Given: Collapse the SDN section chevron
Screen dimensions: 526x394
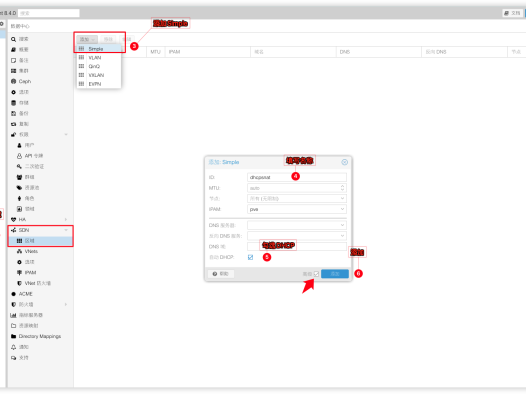Looking at the screenshot, I should pyautogui.click(x=66, y=230).
